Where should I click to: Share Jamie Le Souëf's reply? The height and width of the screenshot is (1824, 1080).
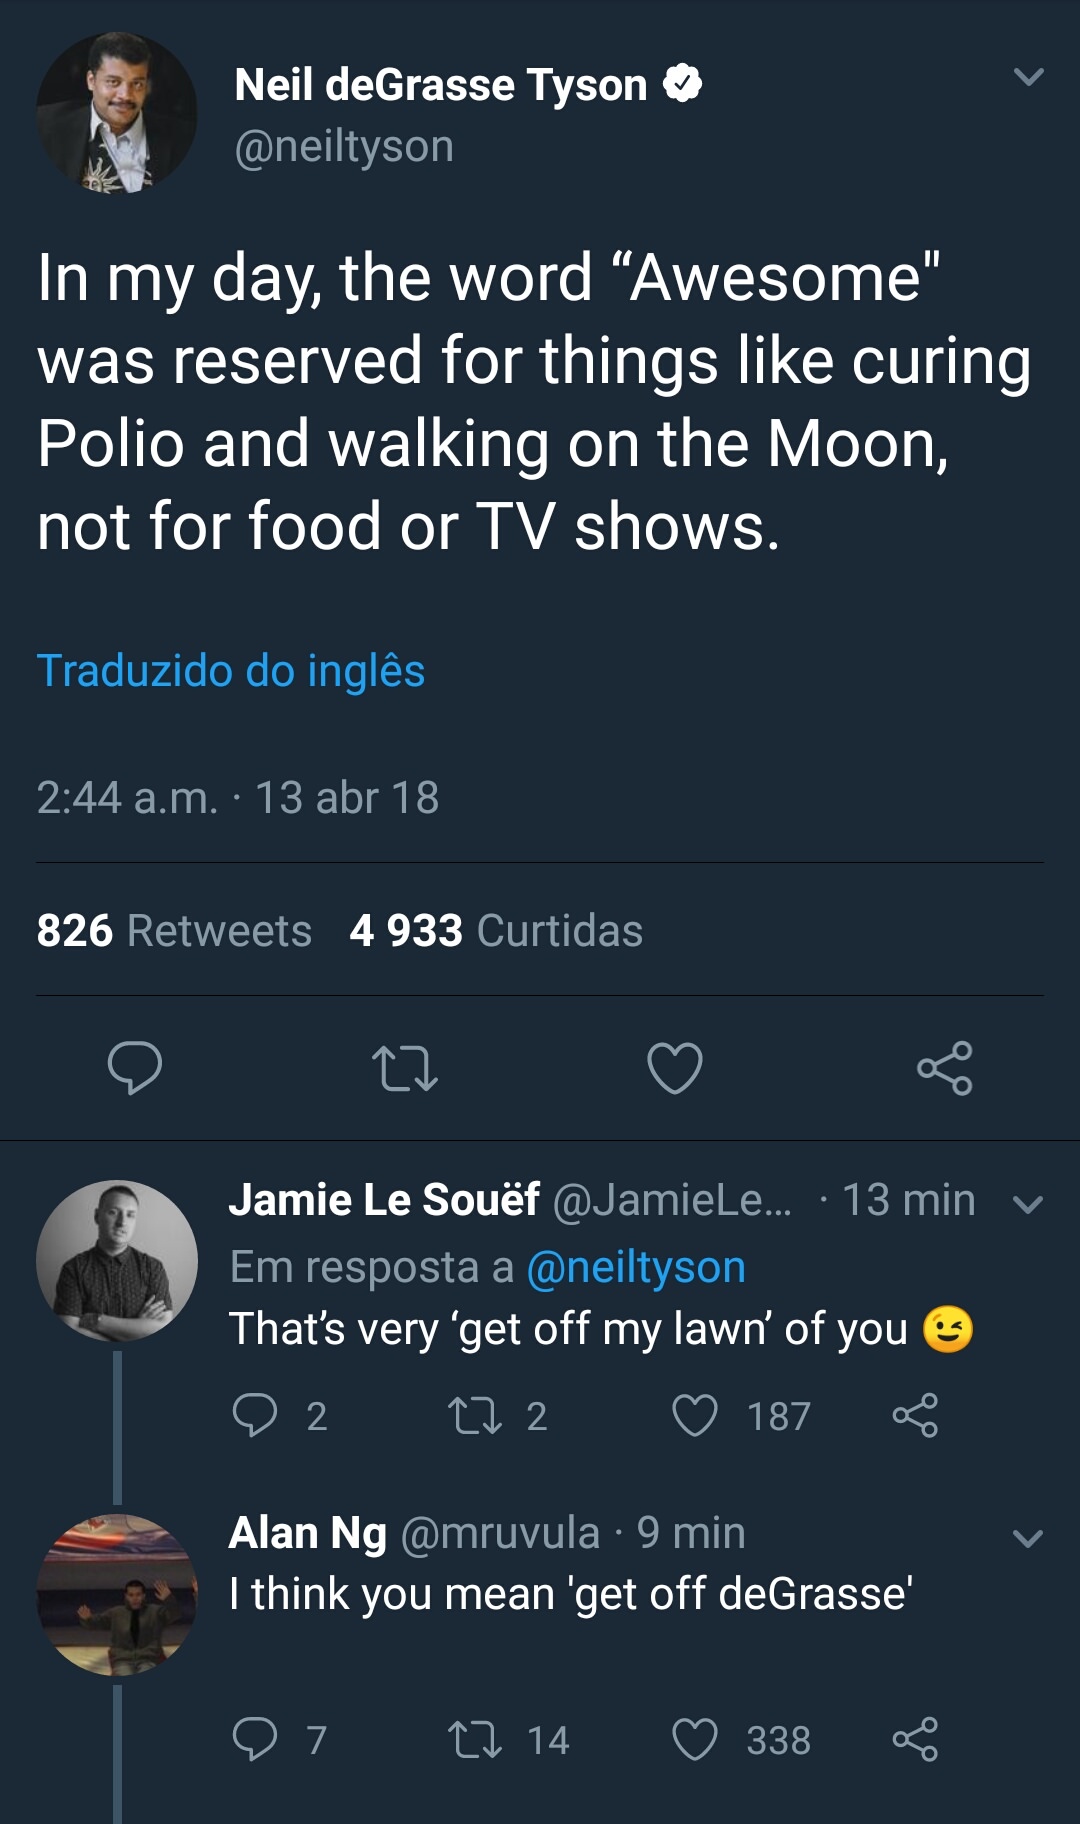pos(915,1415)
